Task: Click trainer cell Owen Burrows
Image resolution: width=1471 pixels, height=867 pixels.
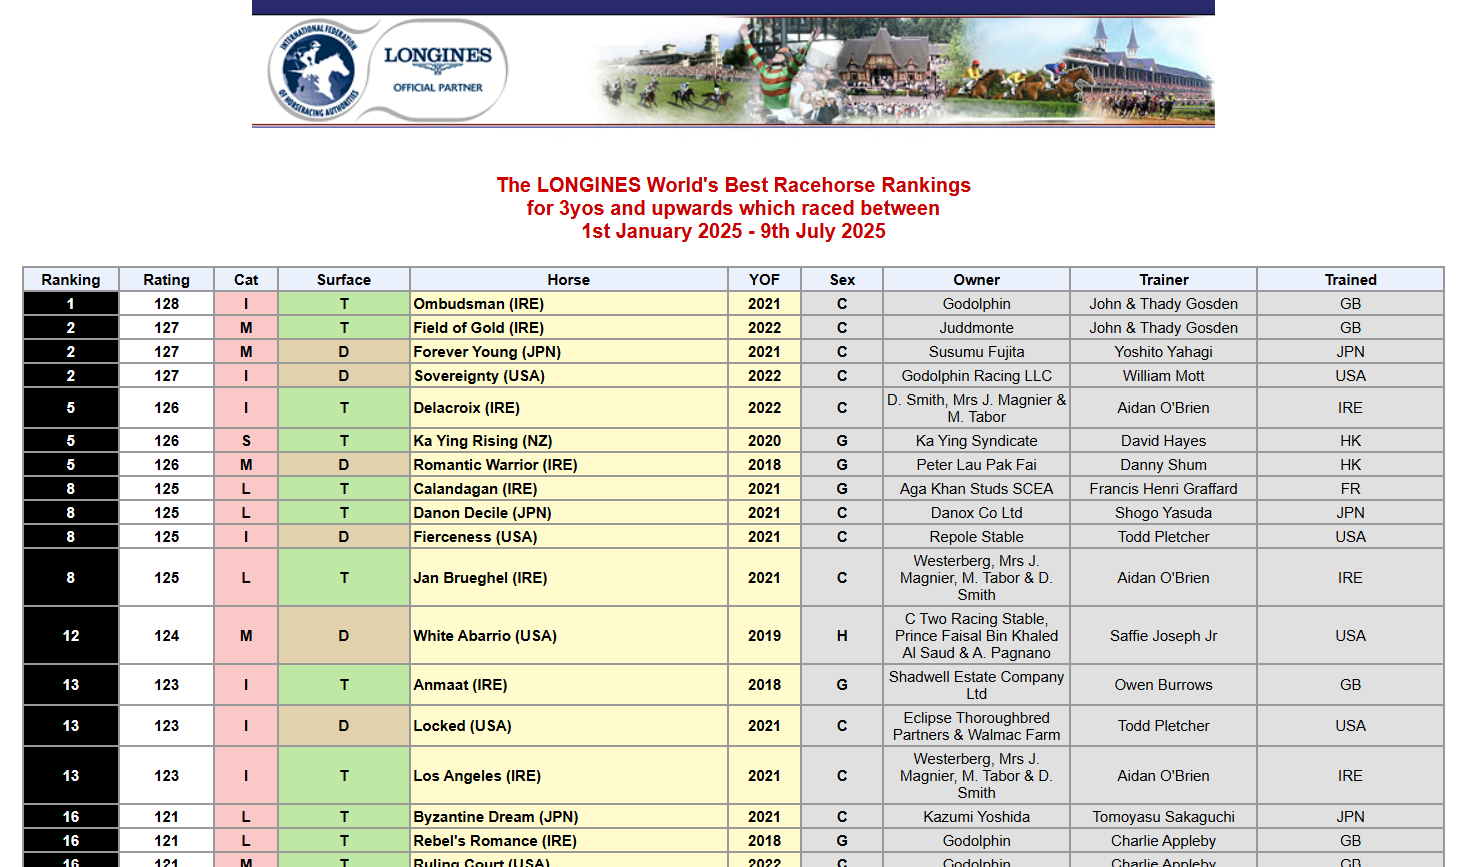Action: point(1164,685)
